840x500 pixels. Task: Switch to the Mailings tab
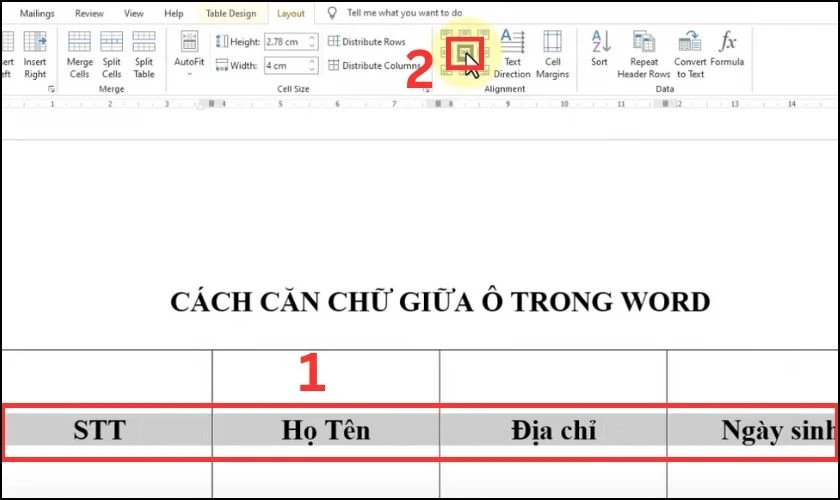[x=37, y=13]
